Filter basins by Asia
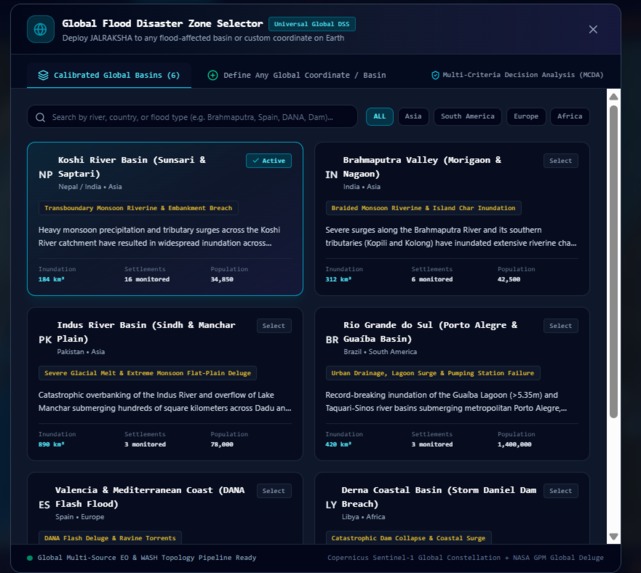This screenshot has width=641, height=573. point(413,116)
